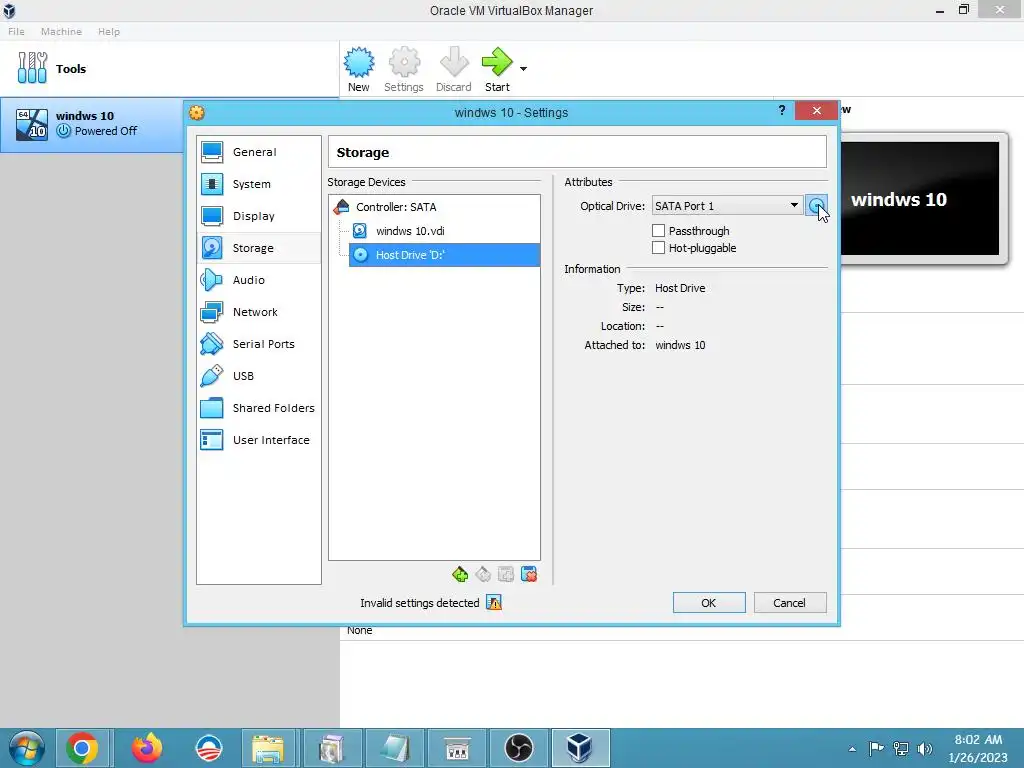Click the remove storage attachment icon

click(x=529, y=575)
